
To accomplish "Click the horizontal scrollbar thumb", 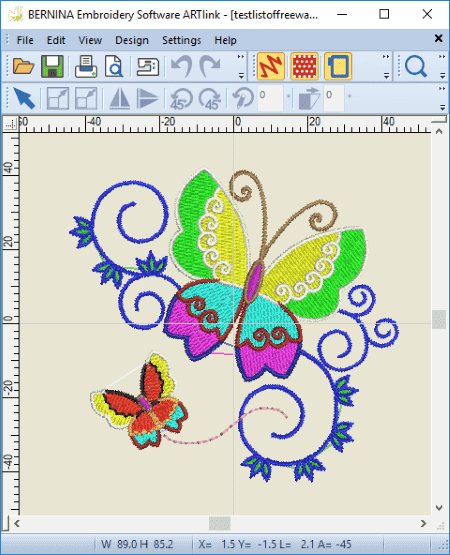I will pos(220,523).
